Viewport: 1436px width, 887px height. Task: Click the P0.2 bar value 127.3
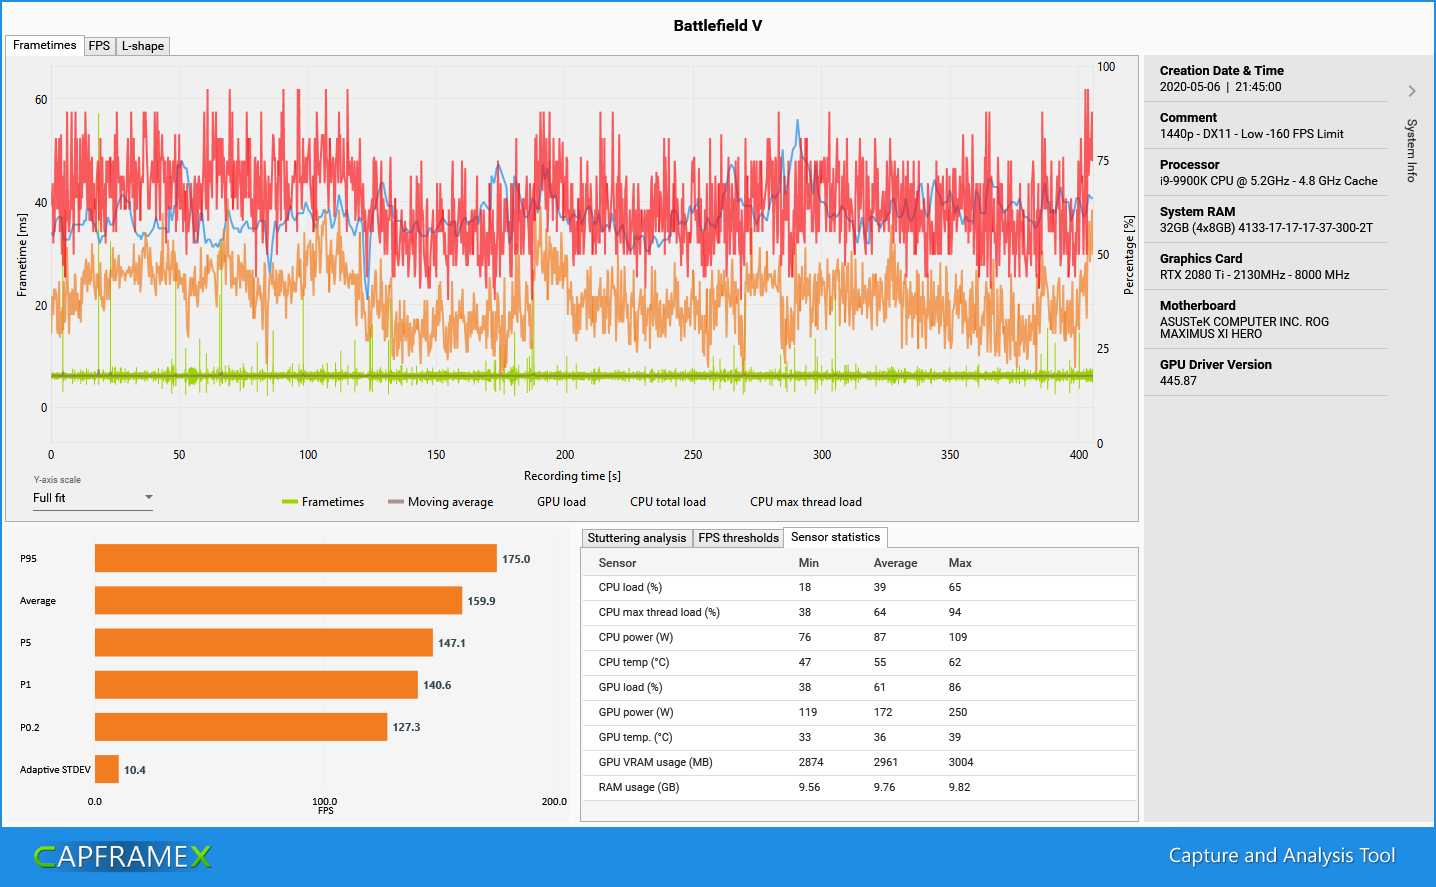(x=406, y=727)
